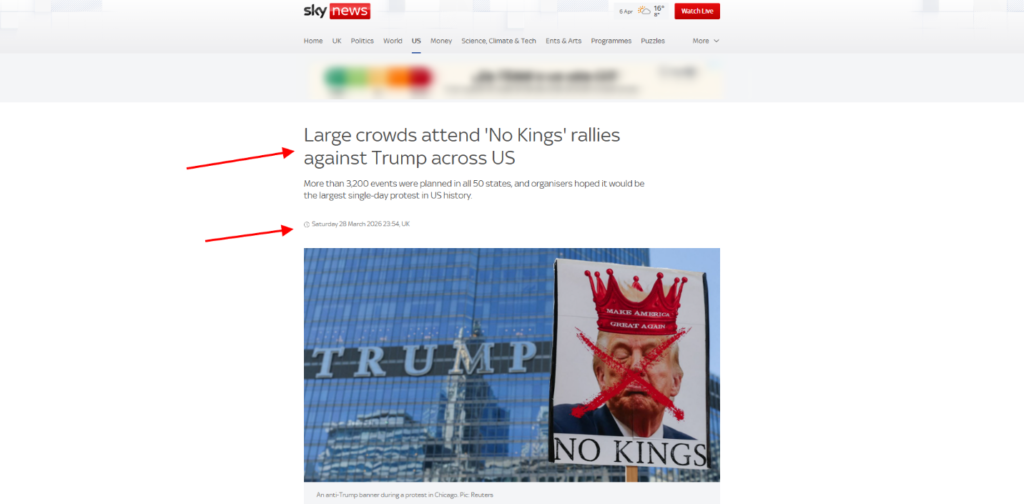Go to the UK section

click(x=336, y=40)
